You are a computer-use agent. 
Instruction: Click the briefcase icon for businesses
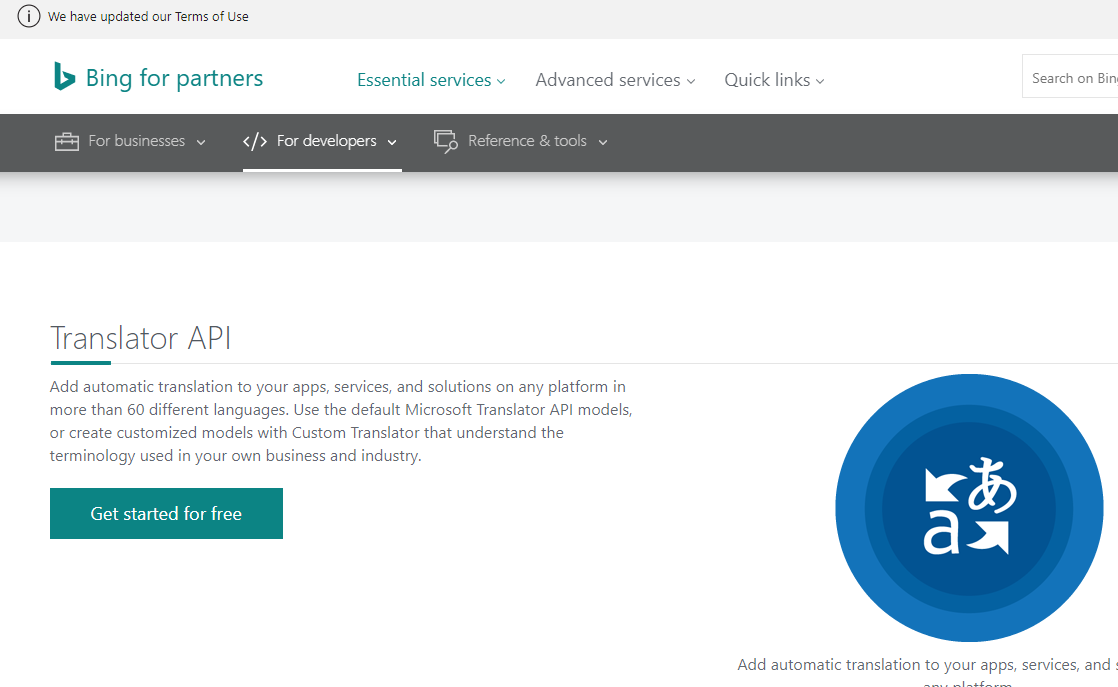coord(67,141)
